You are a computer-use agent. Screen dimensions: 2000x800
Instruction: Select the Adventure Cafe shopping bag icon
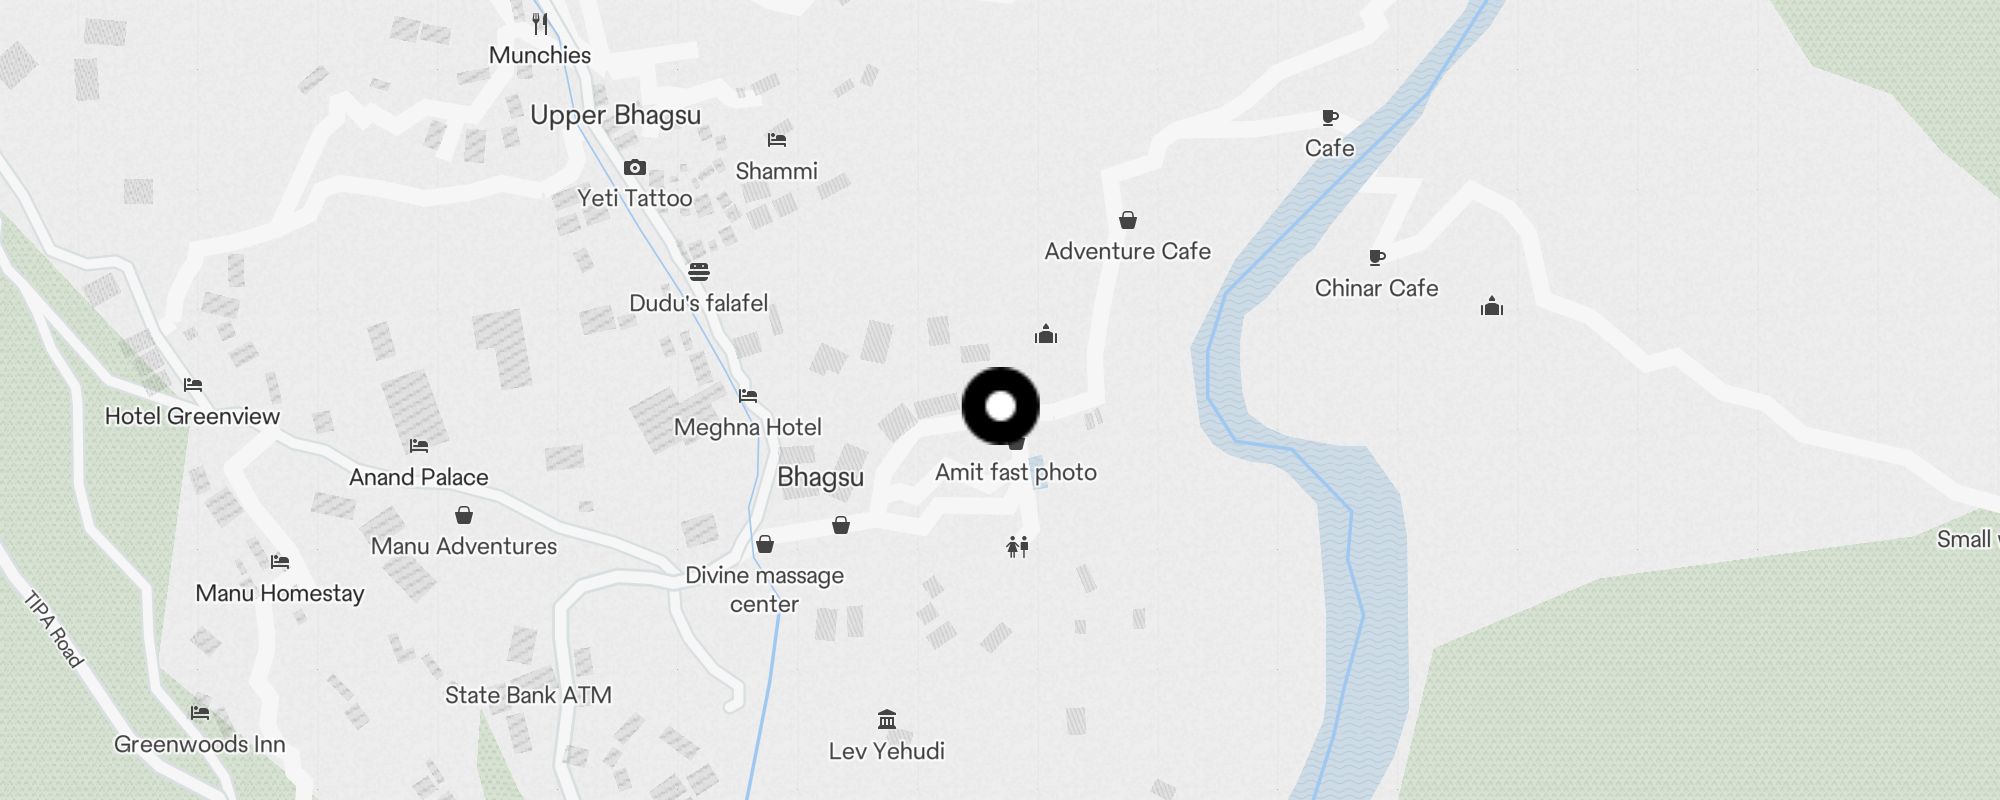[1128, 220]
